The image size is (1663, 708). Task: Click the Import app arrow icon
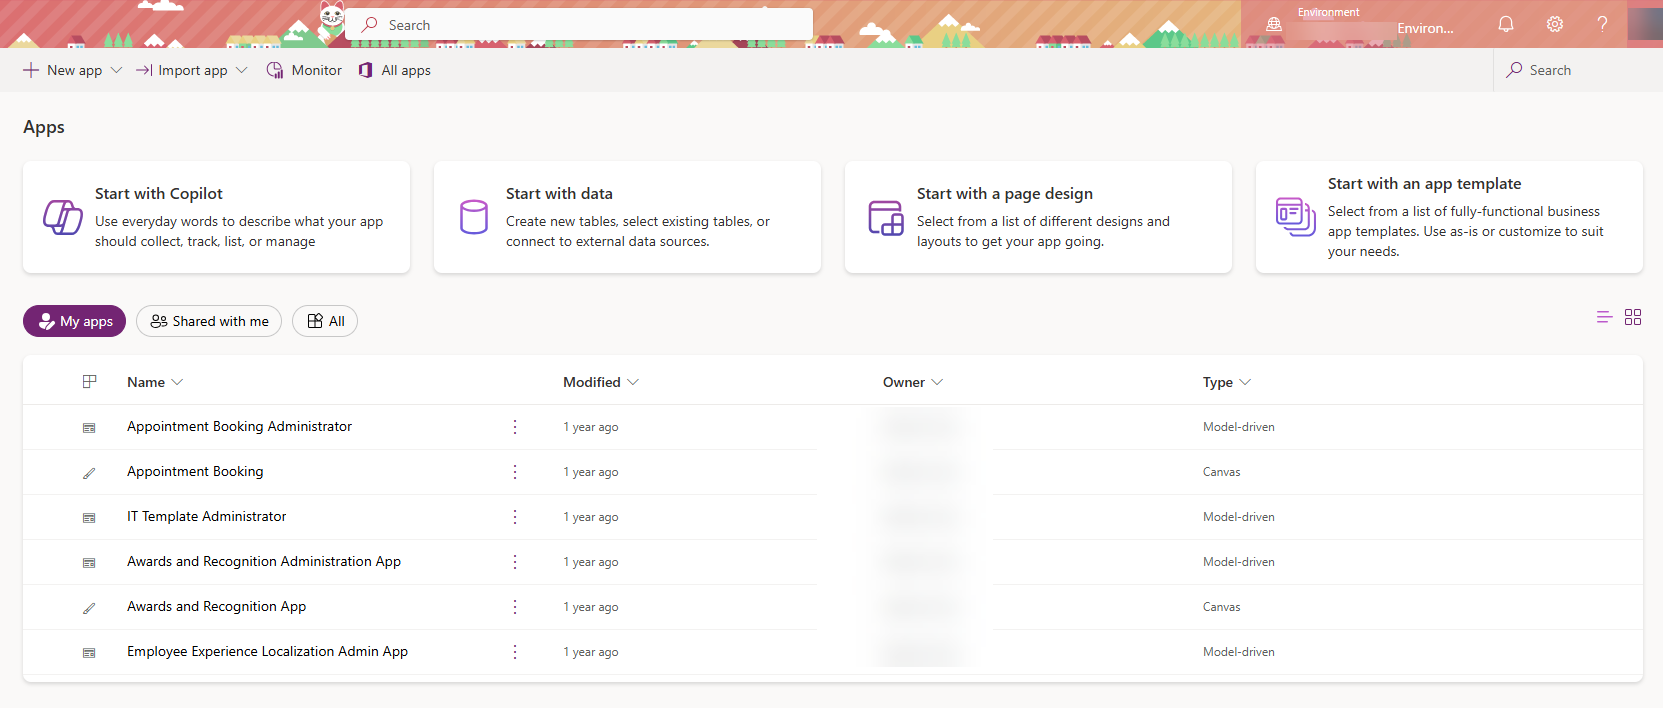point(144,70)
